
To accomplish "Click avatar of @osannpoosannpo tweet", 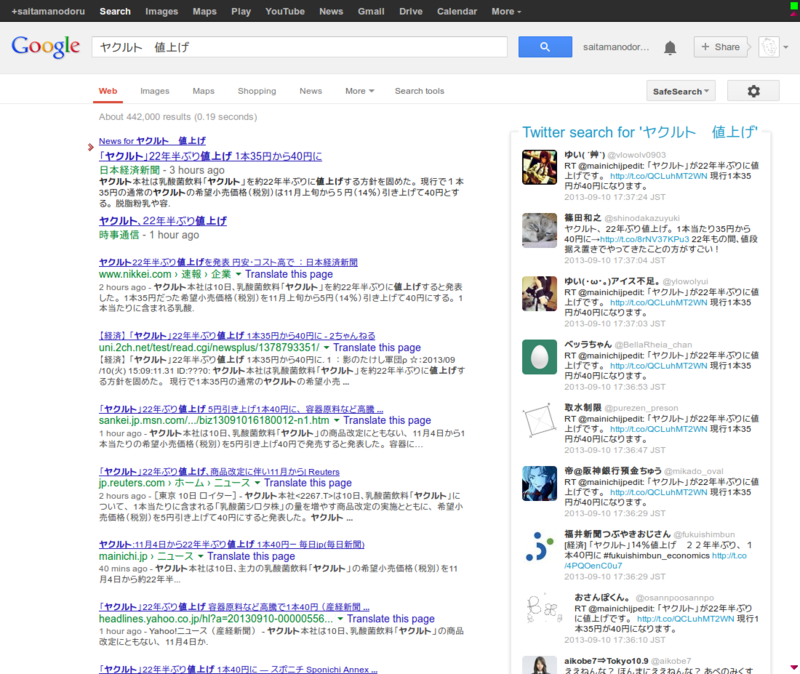I will click(x=543, y=608).
